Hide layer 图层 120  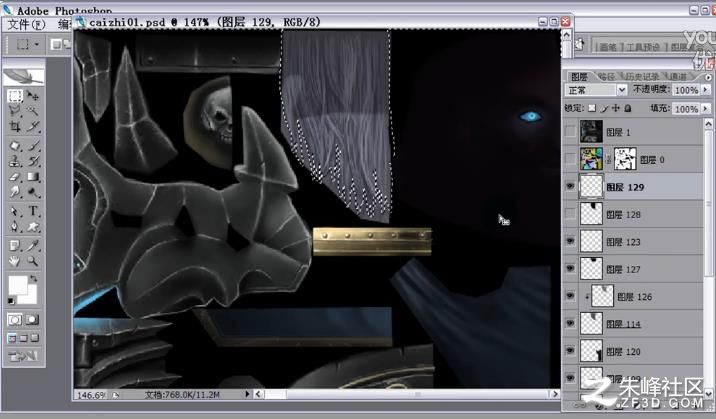pyautogui.click(x=570, y=351)
